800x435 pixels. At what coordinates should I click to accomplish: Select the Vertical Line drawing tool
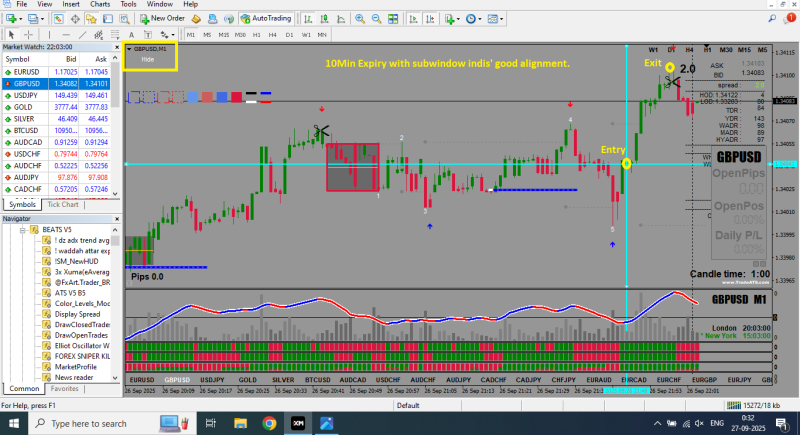pos(49,35)
